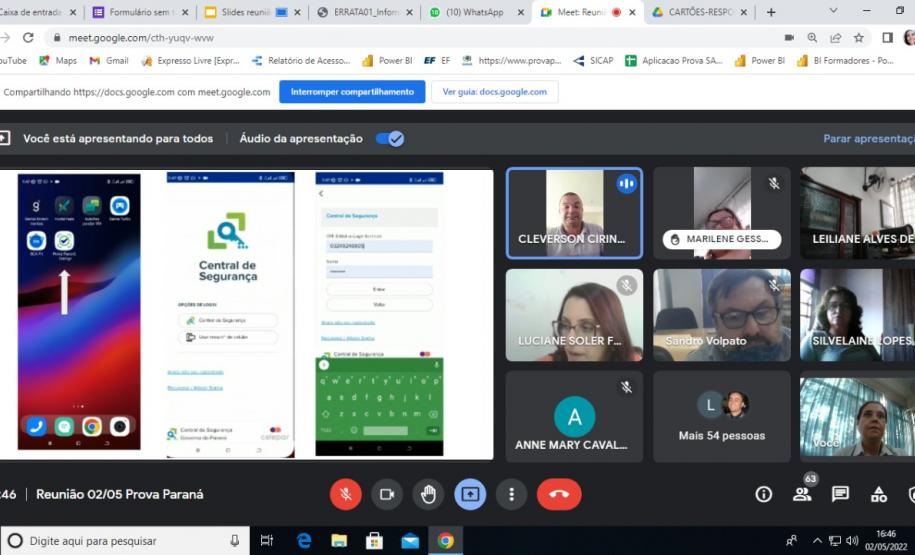Toggle Áudio da apresentação switch

pyautogui.click(x=390, y=139)
